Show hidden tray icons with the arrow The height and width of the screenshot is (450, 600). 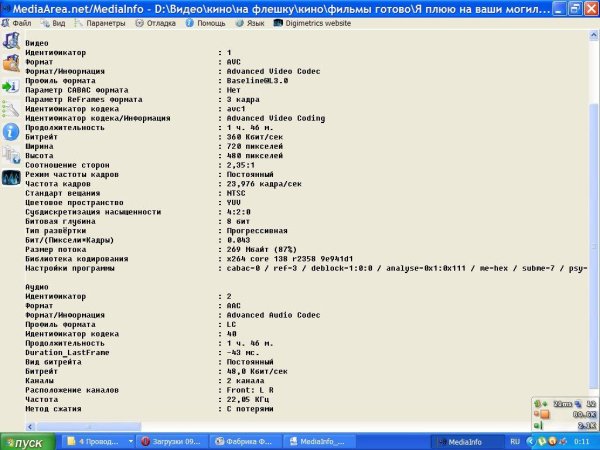[530, 442]
